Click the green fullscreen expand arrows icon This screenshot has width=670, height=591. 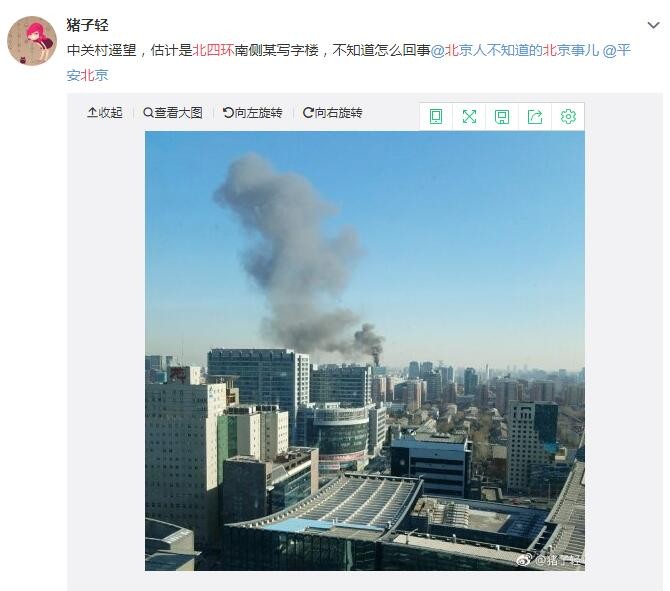pyautogui.click(x=469, y=116)
